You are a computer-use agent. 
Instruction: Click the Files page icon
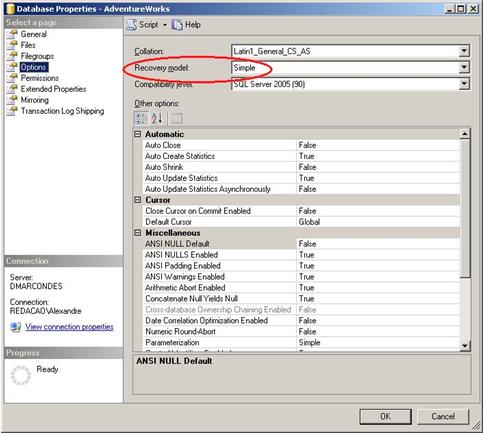[x=12, y=45]
